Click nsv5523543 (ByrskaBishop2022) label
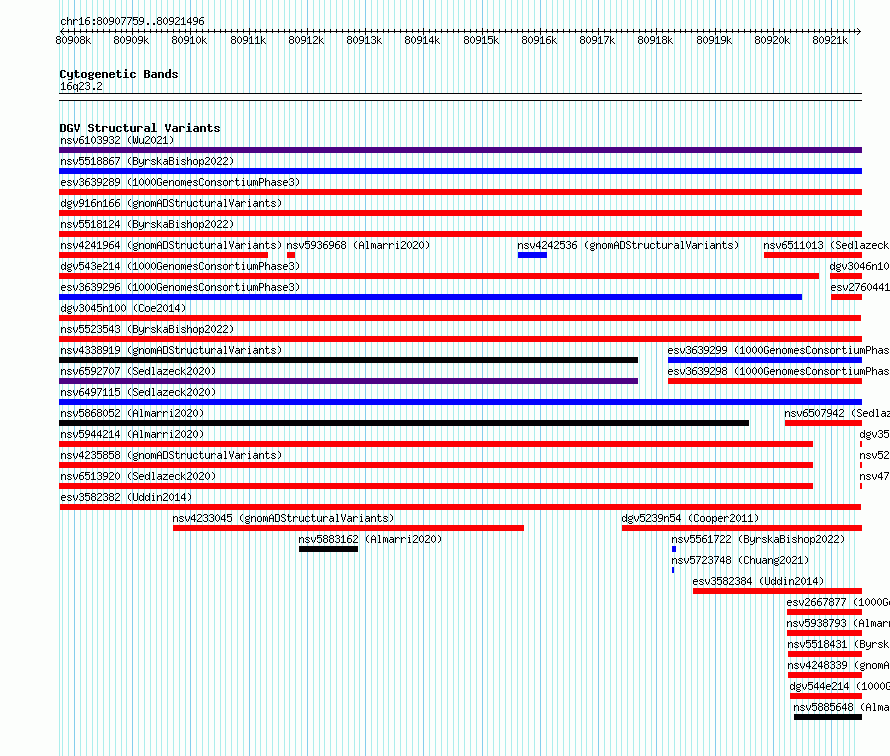This screenshot has height=756, width=890. [147, 329]
